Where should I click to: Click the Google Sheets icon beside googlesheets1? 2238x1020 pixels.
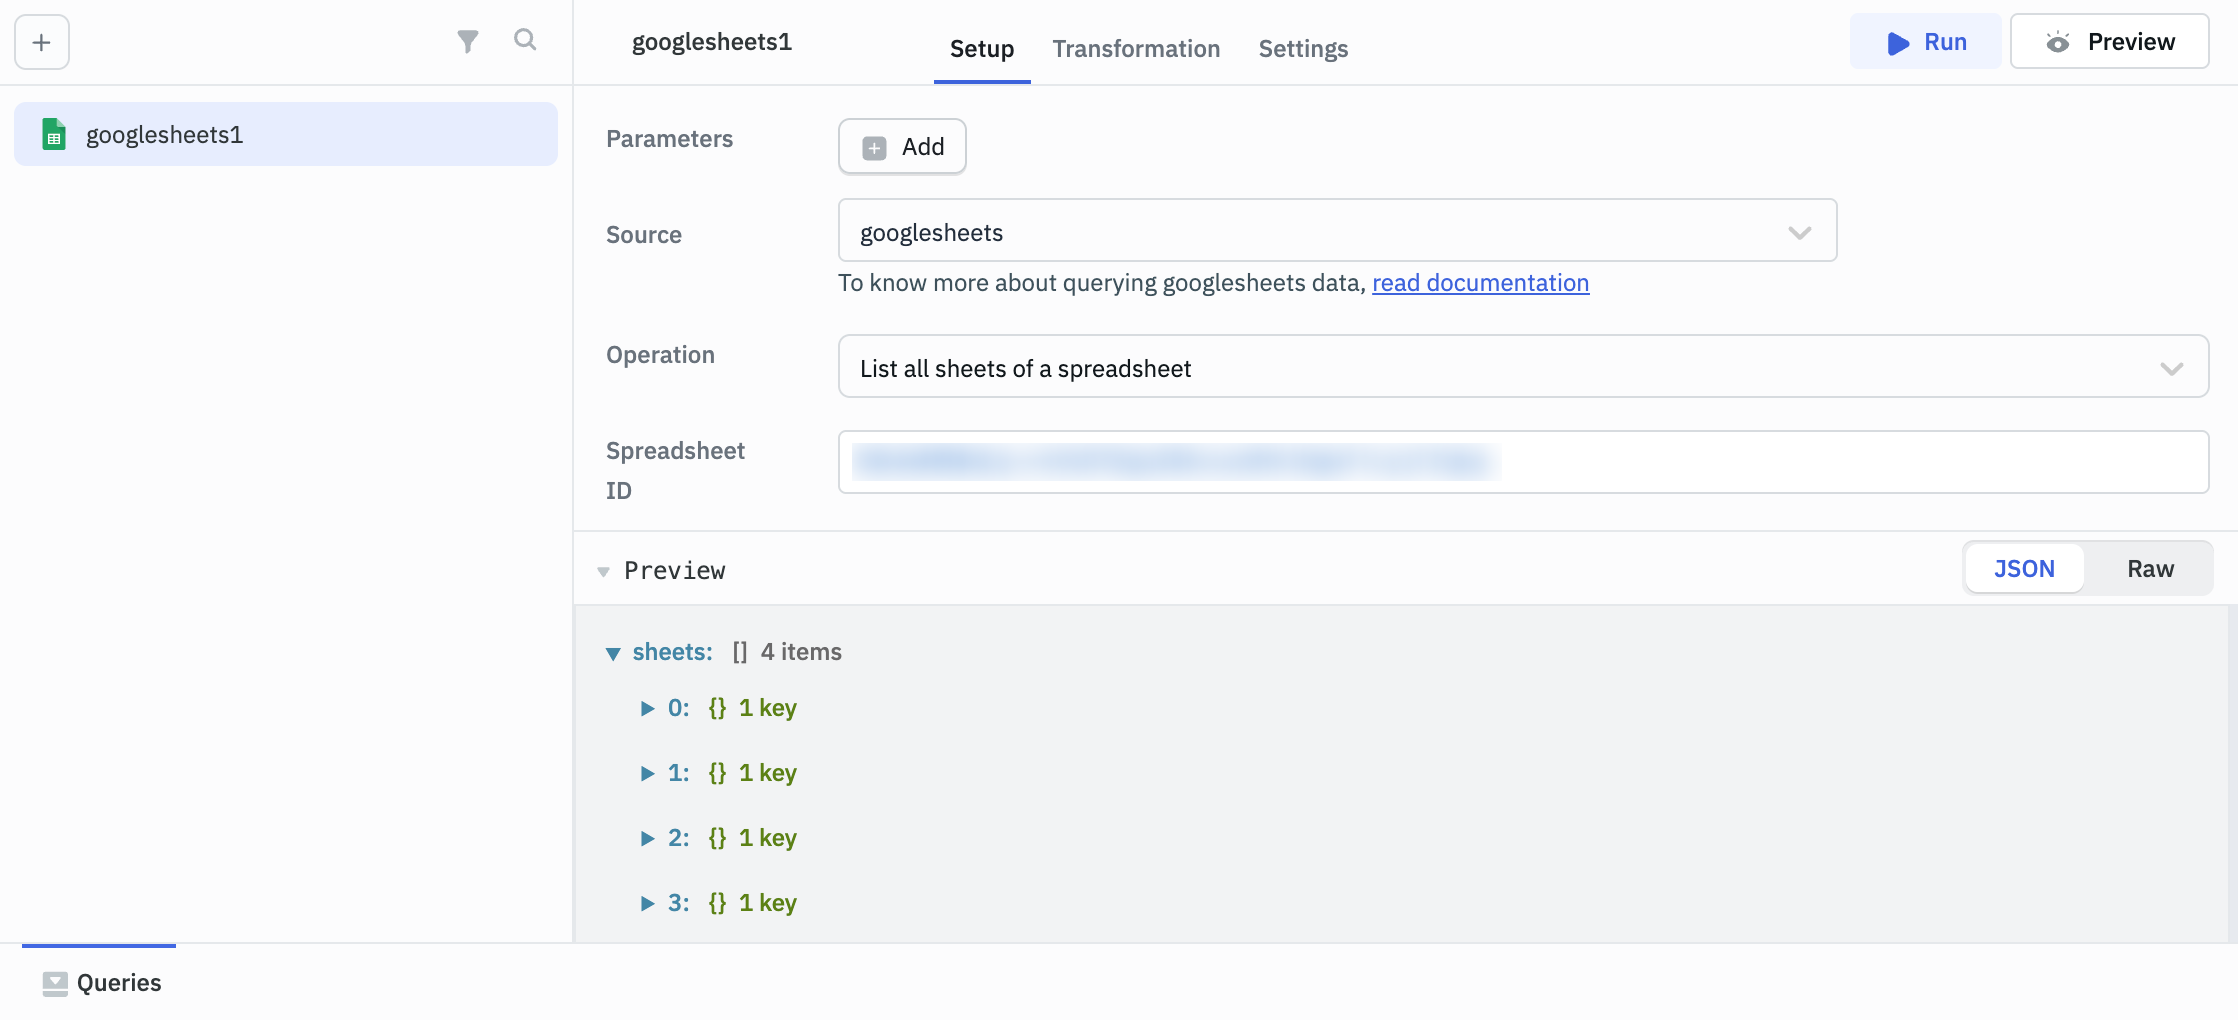(54, 134)
